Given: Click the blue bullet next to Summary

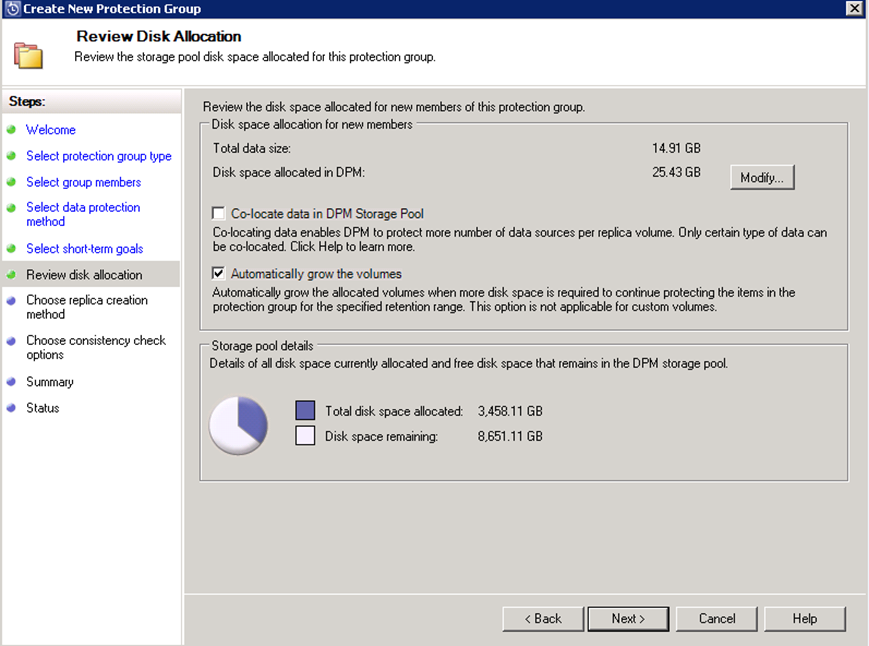Looking at the screenshot, I should (x=11, y=382).
